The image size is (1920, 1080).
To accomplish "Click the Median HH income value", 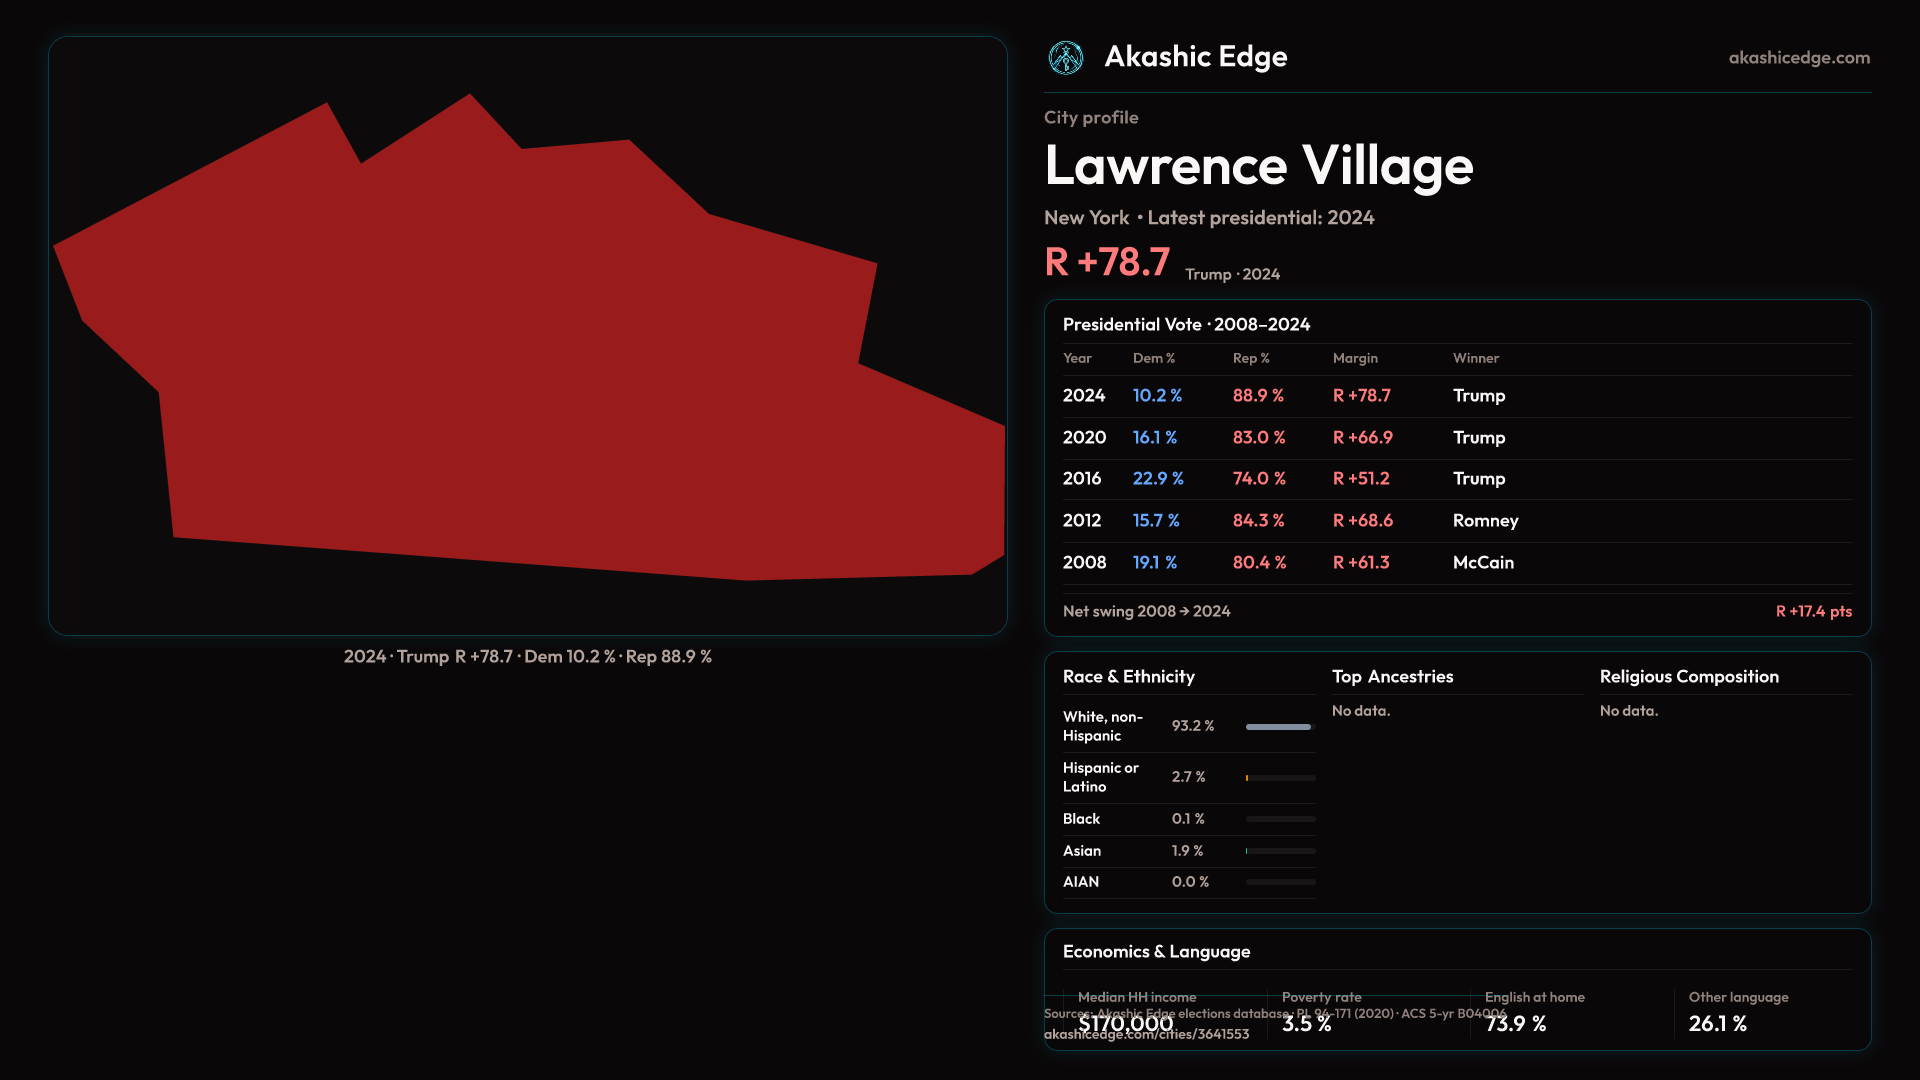I will (1125, 1023).
